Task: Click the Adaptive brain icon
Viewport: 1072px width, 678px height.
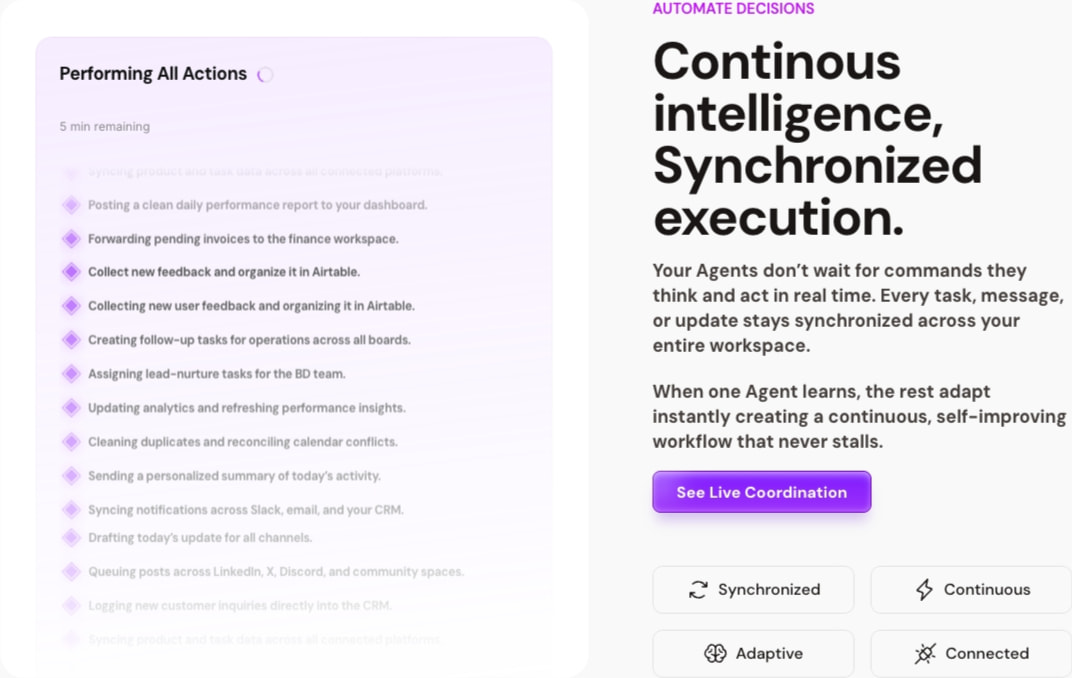Action: tap(715, 653)
